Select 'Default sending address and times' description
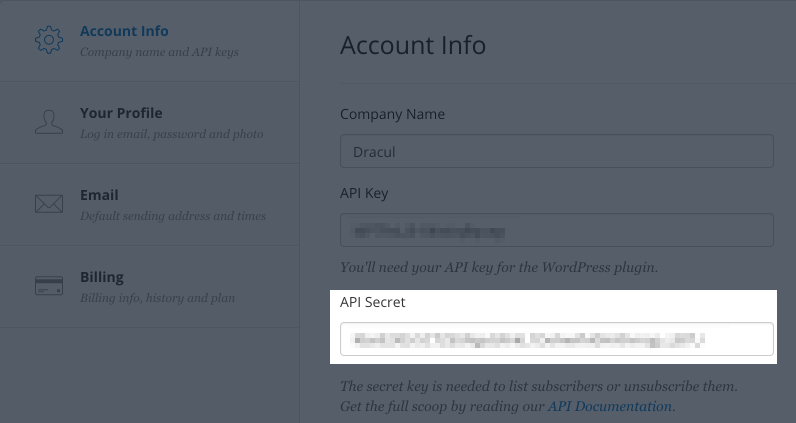This screenshot has width=796, height=423. pos(173,216)
